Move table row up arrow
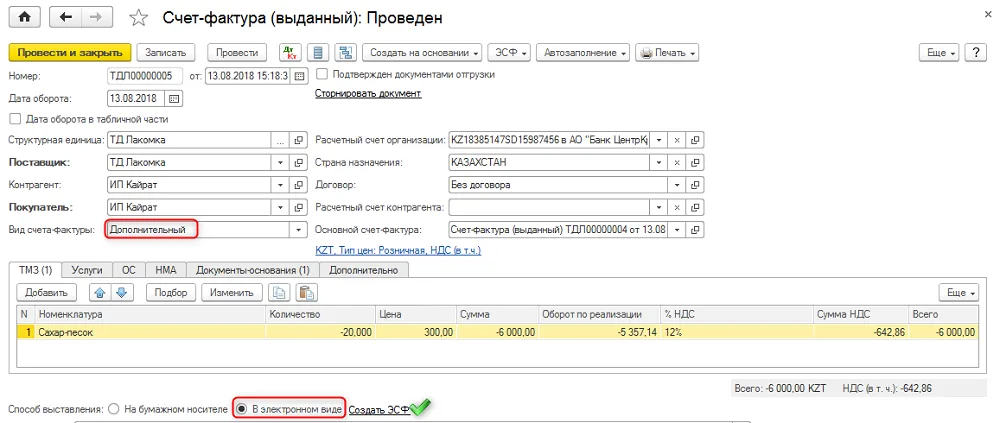 tap(99, 292)
